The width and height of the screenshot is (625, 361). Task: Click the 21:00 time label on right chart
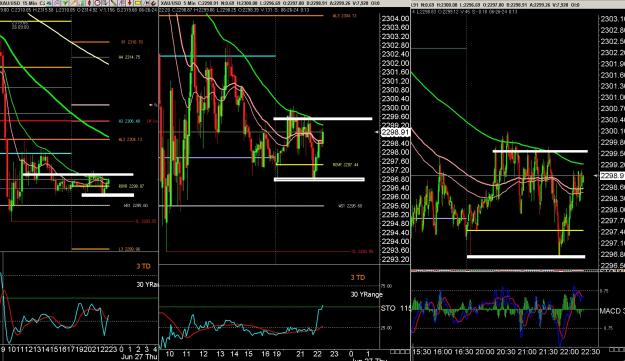pos(527,352)
